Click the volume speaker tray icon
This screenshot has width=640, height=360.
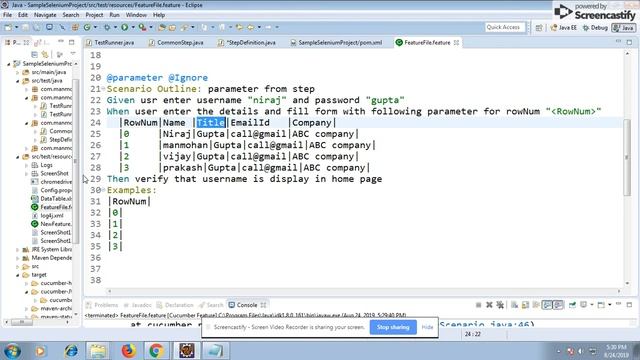click(580, 351)
